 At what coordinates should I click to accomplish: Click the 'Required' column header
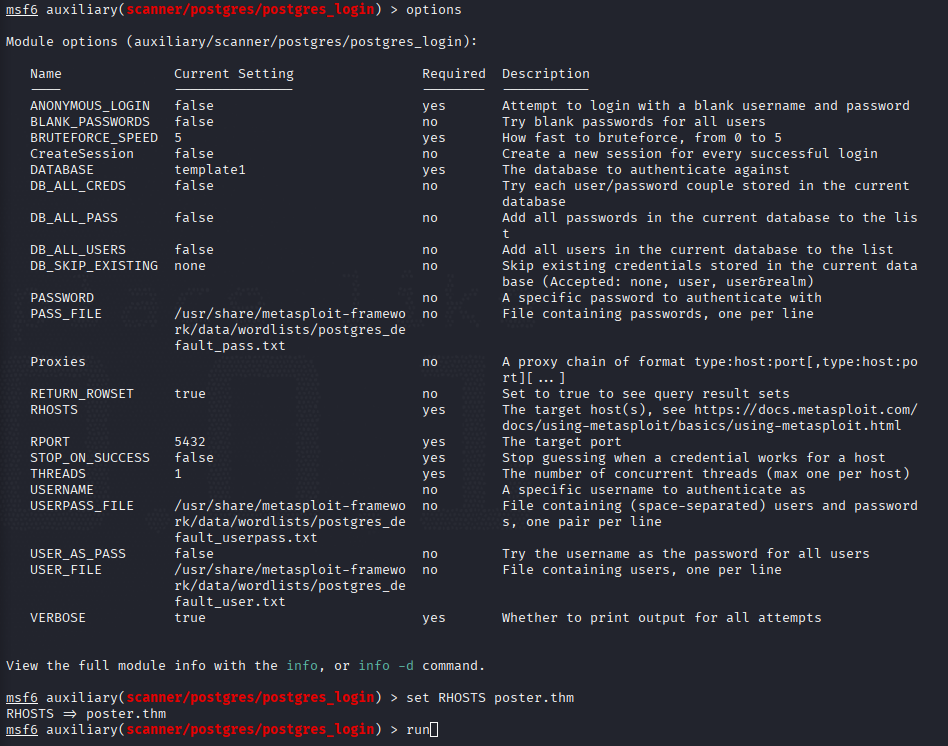(x=453, y=74)
